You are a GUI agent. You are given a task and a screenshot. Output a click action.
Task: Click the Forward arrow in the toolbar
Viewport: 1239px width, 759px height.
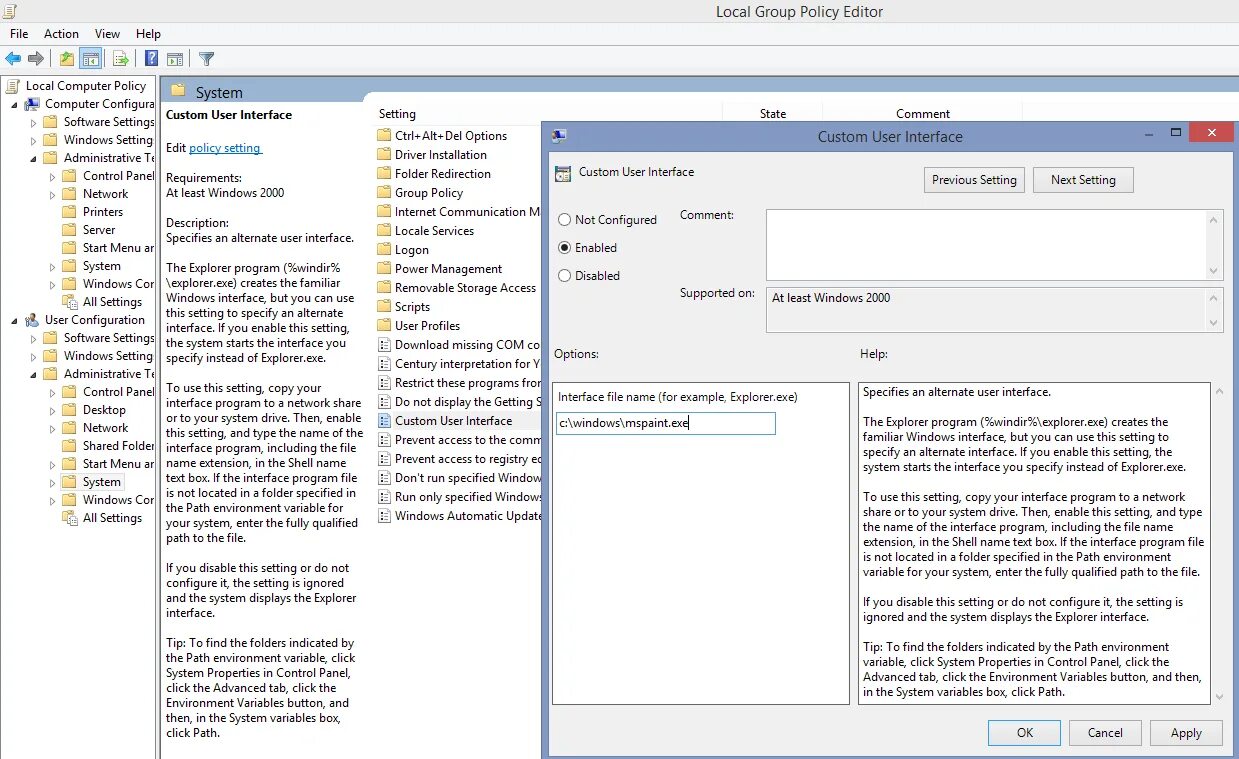coord(36,59)
